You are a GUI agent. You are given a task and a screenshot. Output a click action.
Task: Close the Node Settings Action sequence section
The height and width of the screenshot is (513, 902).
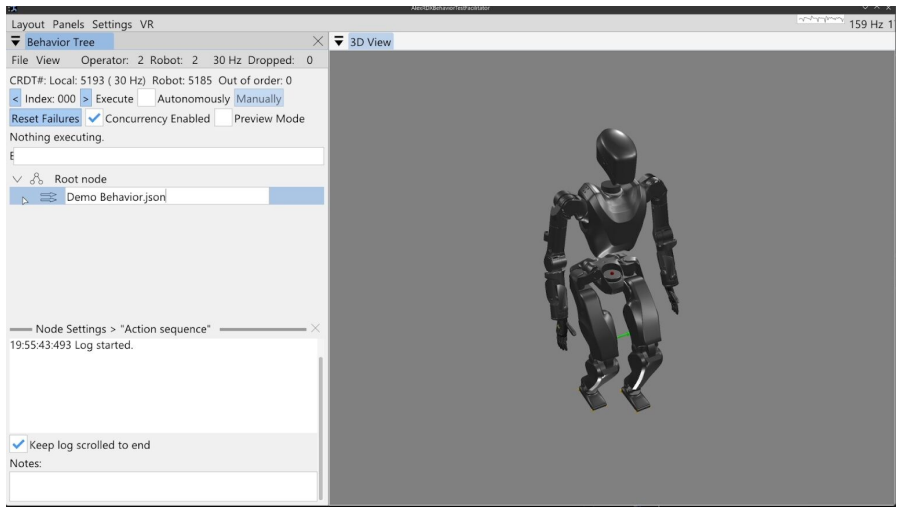tap(315, 328)
